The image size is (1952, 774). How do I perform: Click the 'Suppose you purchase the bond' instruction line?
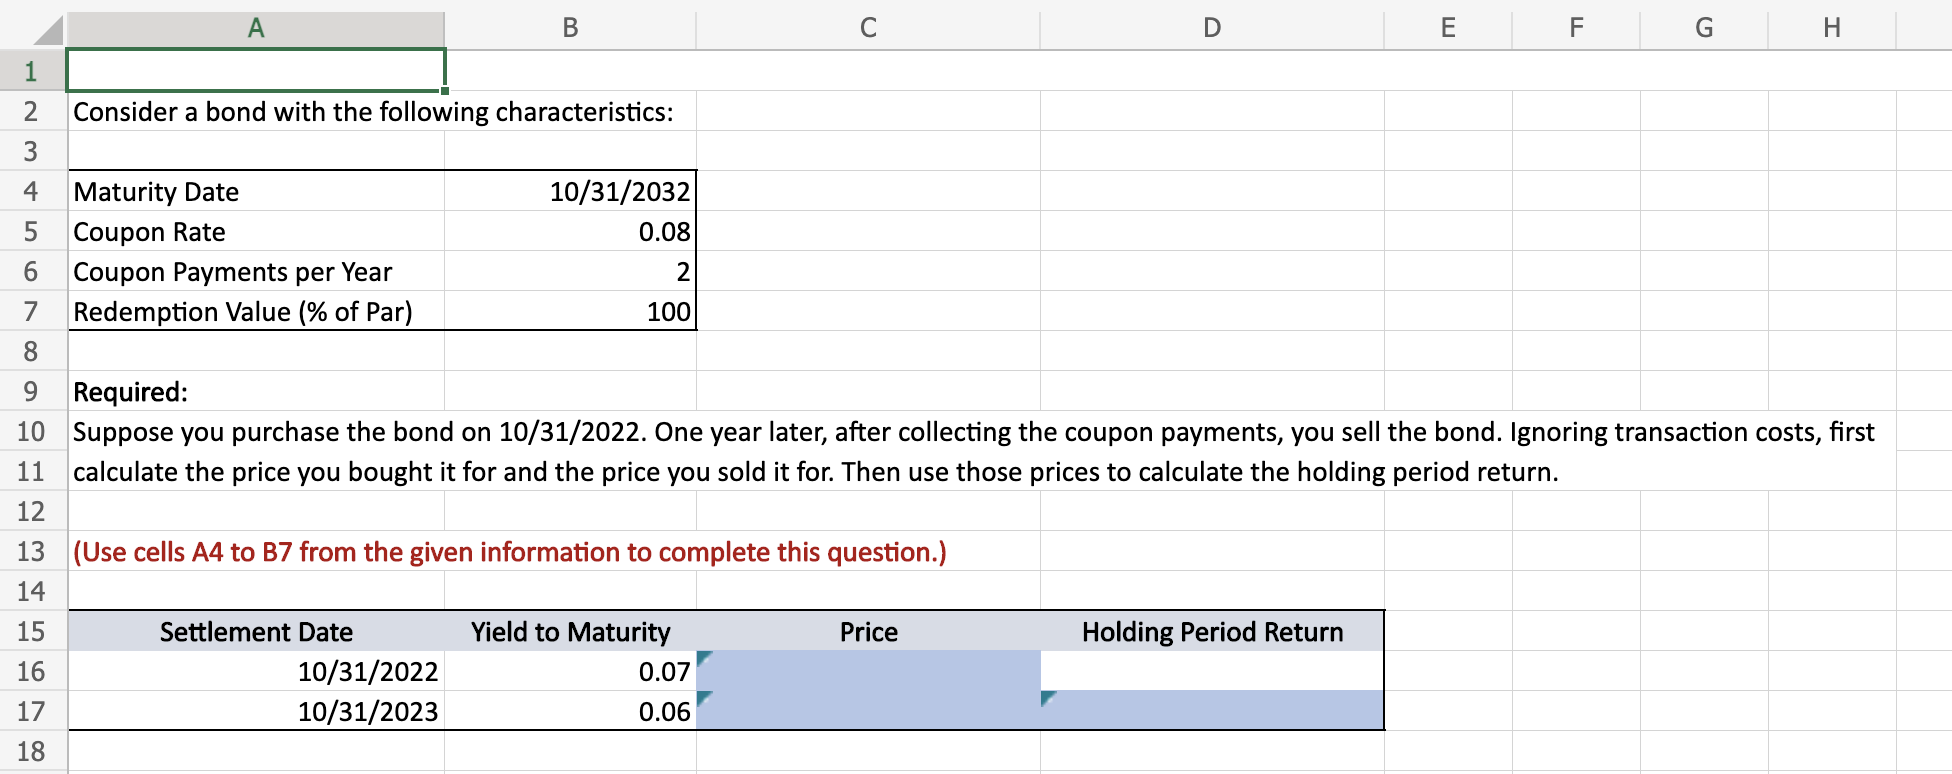pyautogui.click(x=973, y=431)
